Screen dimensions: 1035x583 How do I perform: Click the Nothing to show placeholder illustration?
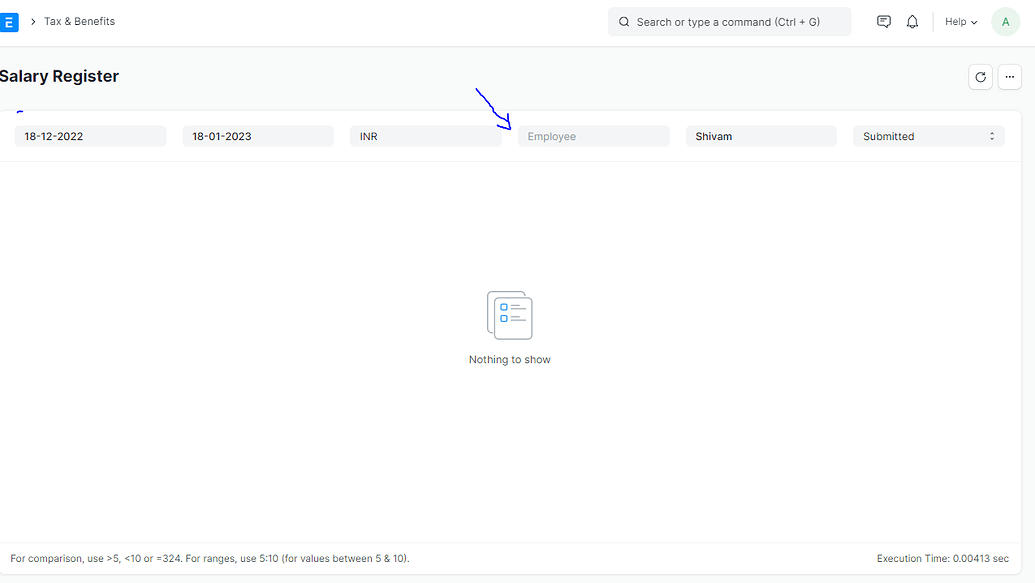pyautogui.click(x=510, y=315)
